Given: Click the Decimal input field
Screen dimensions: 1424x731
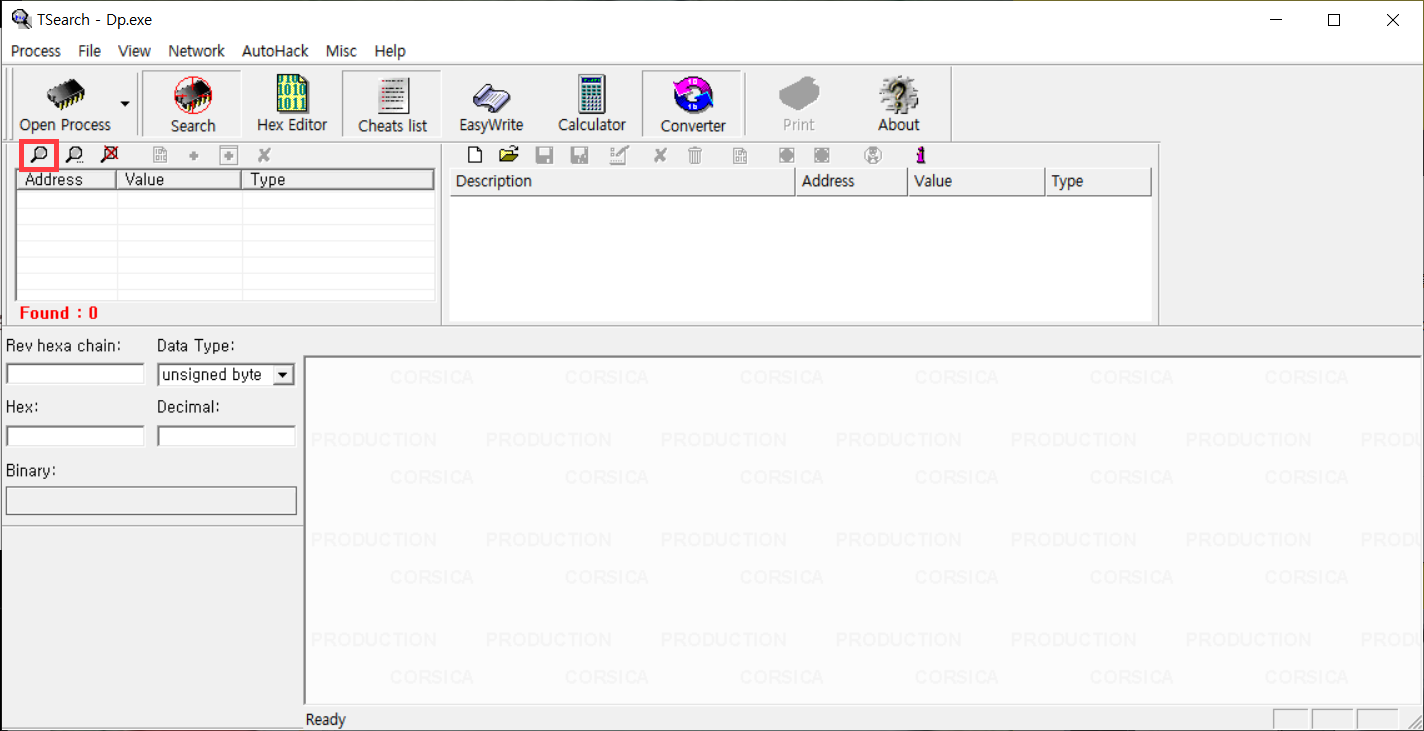Looking at the screenshot, I should pos(226,436).
